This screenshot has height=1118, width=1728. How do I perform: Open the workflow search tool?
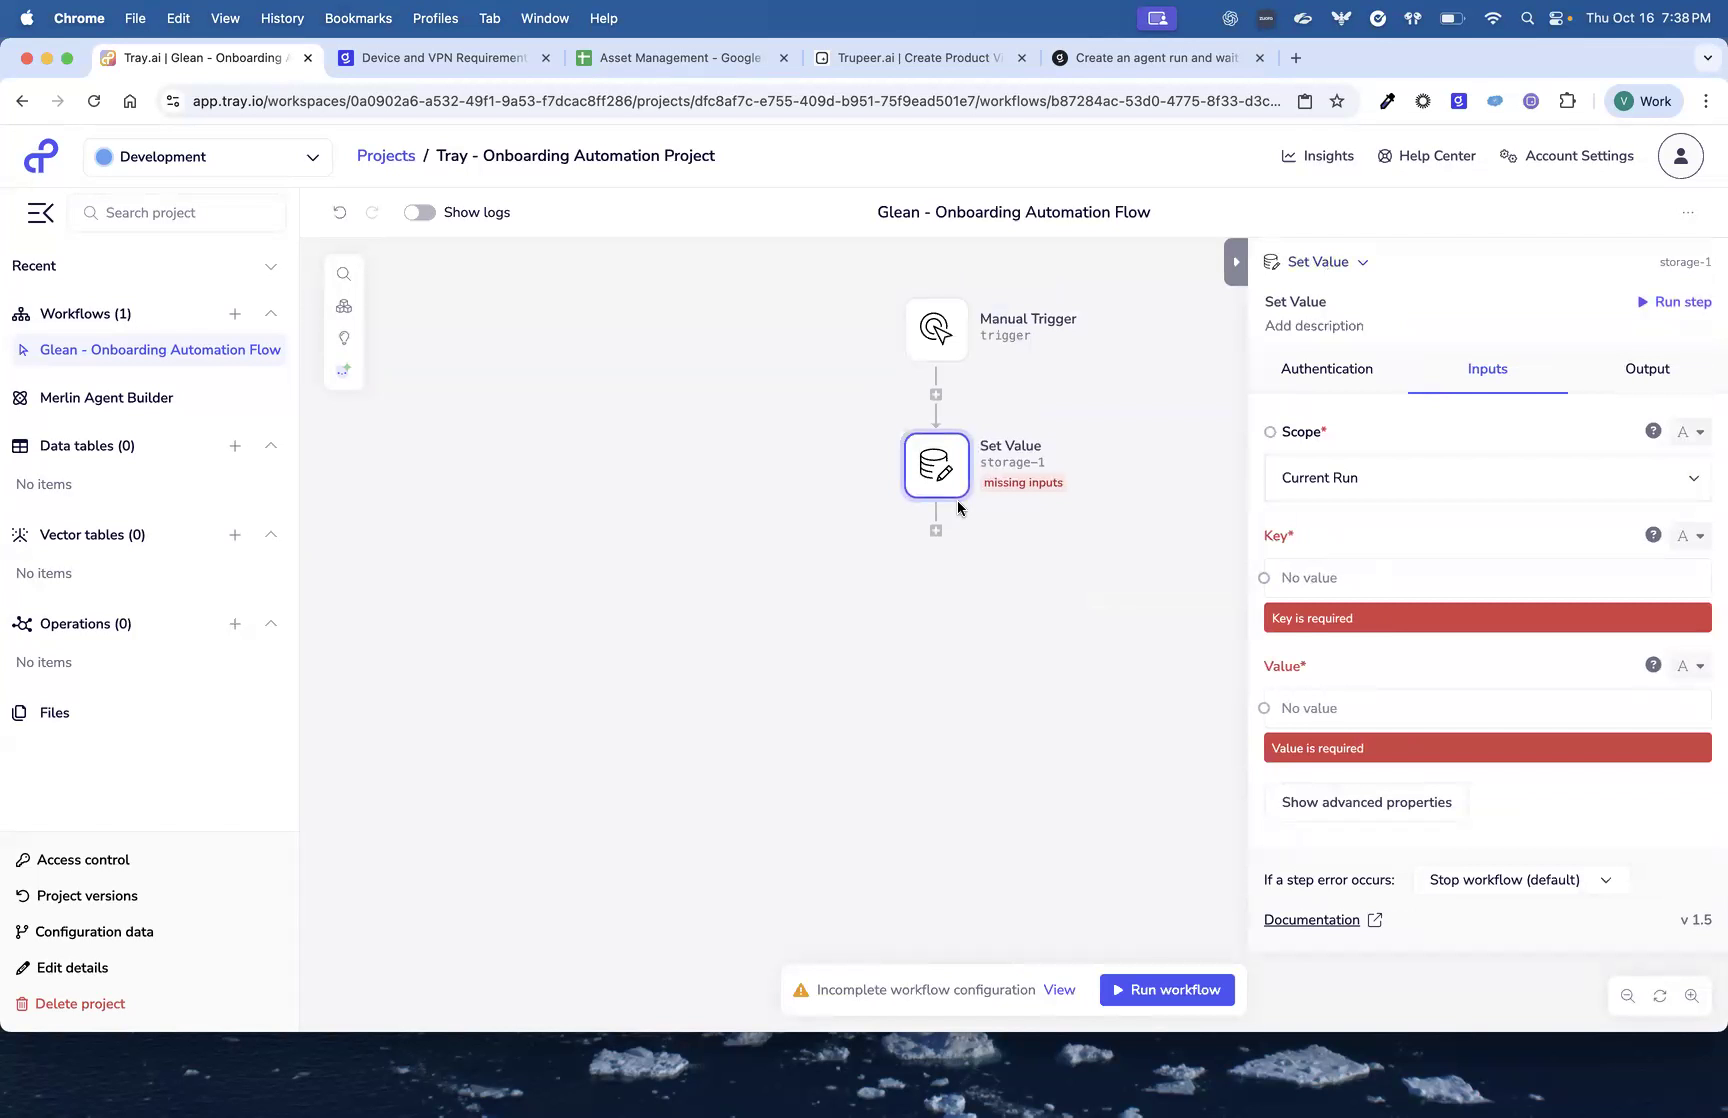coord(344,273)
